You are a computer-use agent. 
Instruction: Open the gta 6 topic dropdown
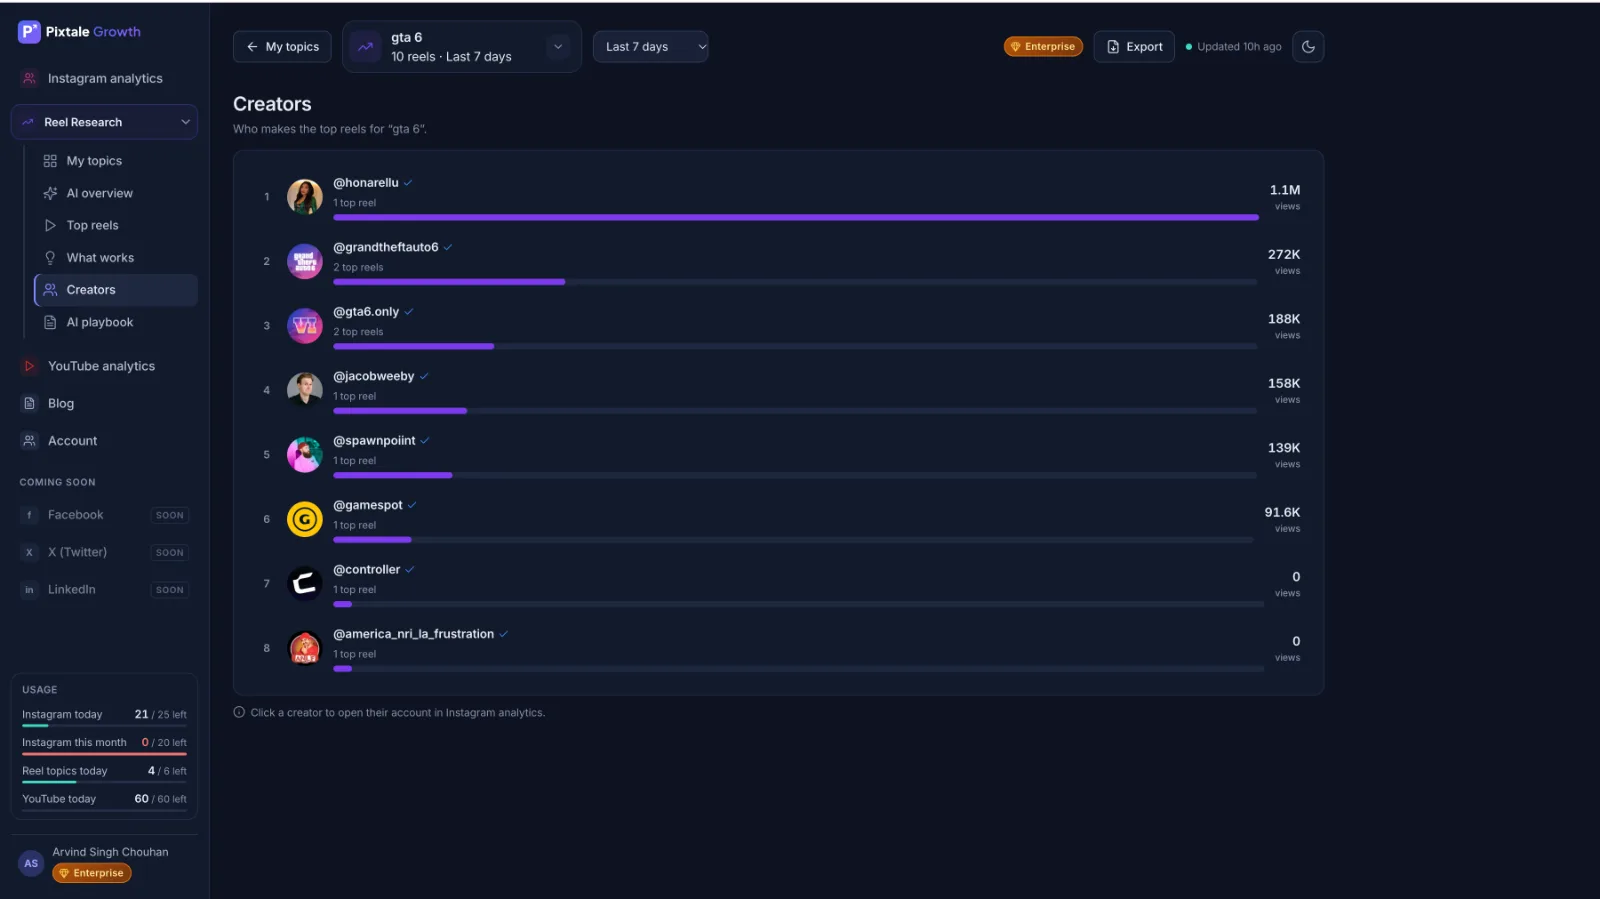tap(462, 47)
